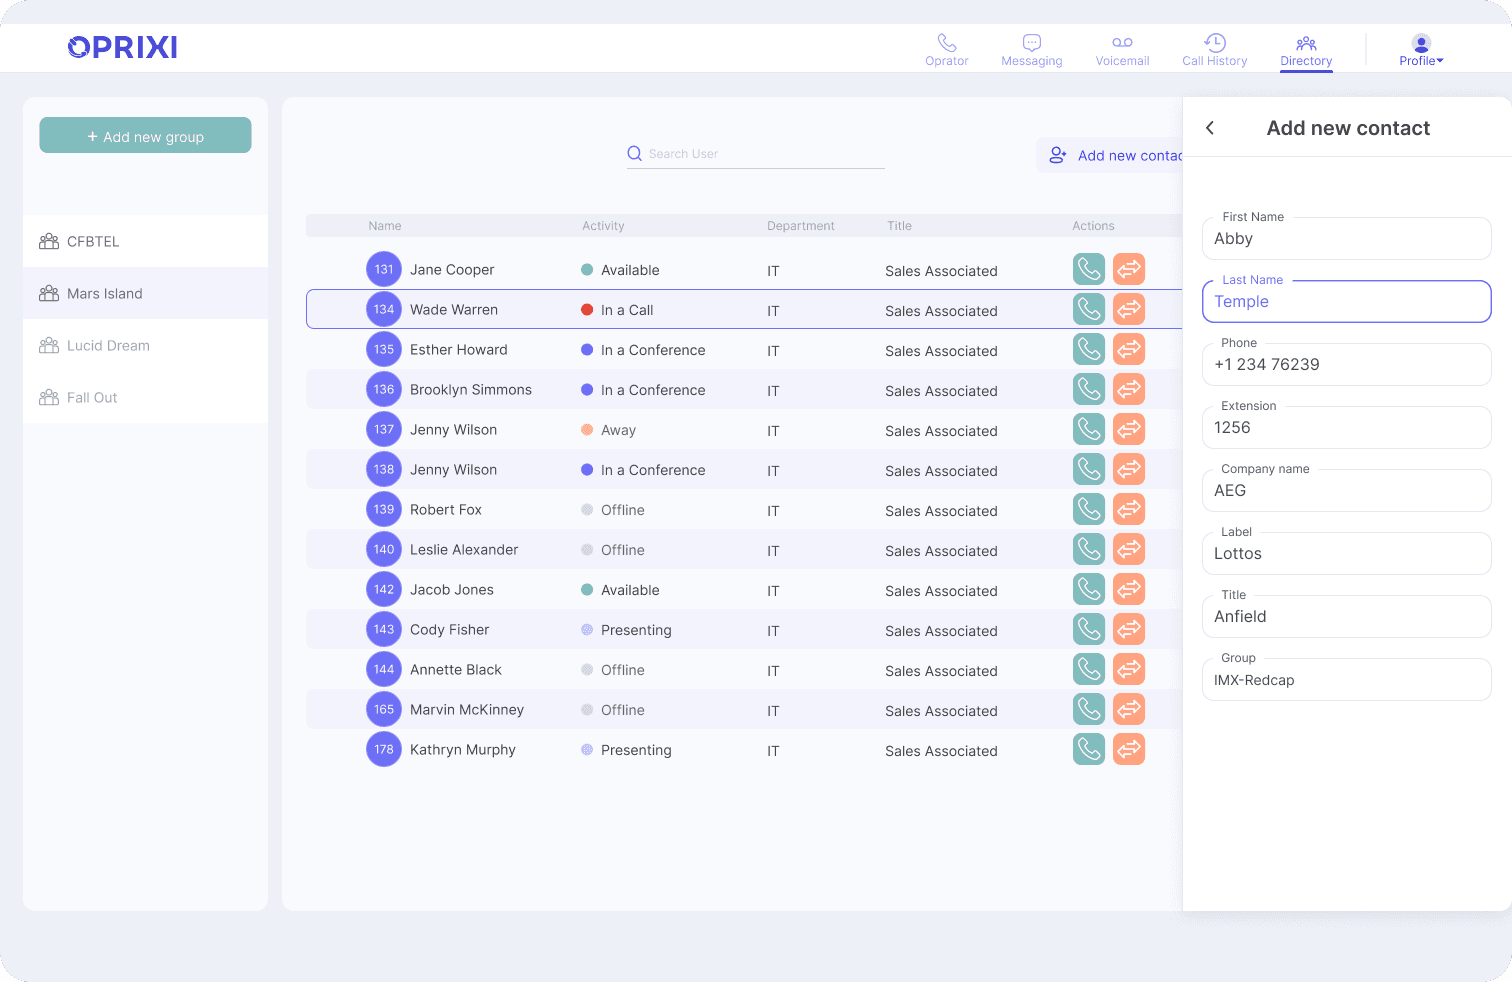Click the Add new contact button
The image size is (1512, 982).
tap(1110, 155)
